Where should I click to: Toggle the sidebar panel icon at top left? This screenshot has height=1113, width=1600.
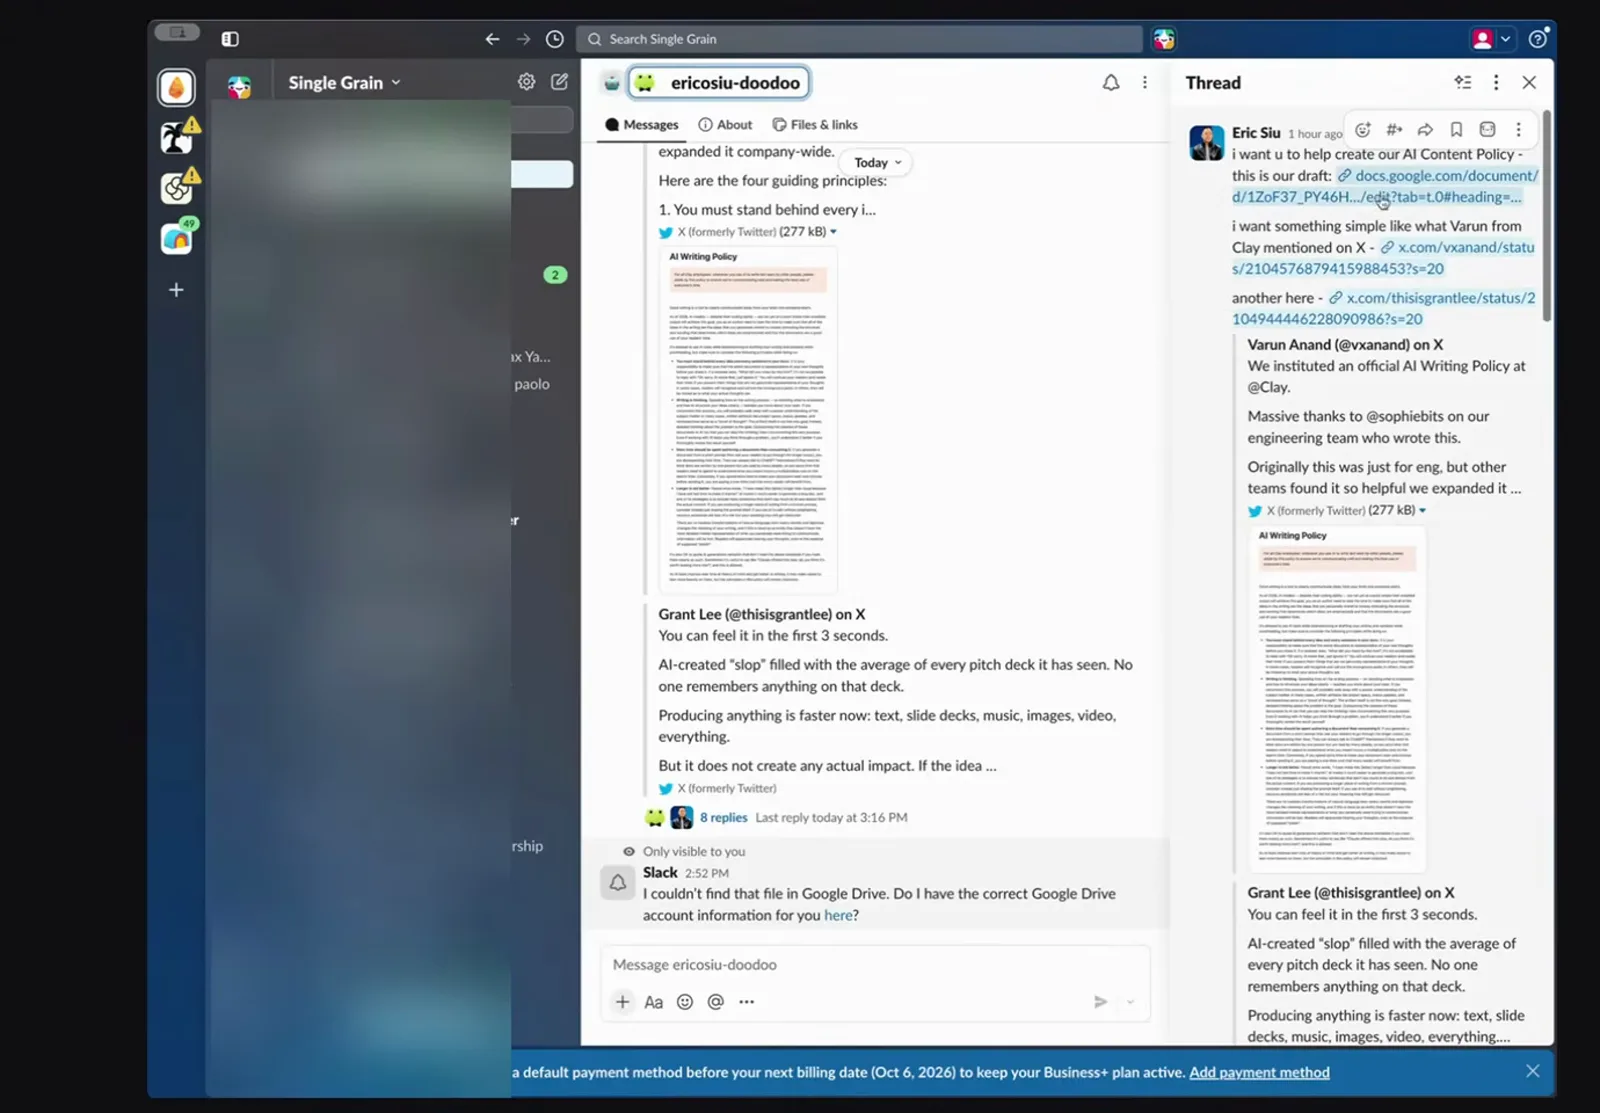click(230, 39)
